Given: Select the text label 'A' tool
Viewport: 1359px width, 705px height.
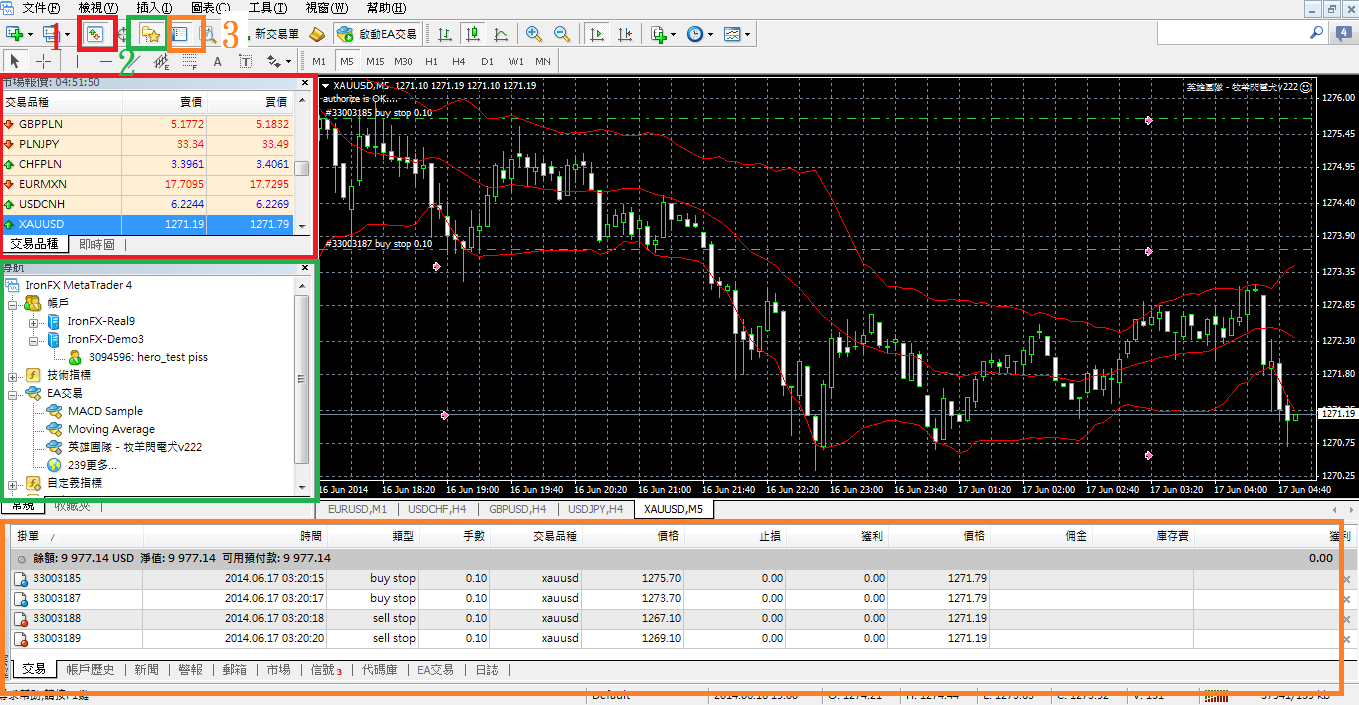Looking at the screenshot, I should [x=217, y=61].
